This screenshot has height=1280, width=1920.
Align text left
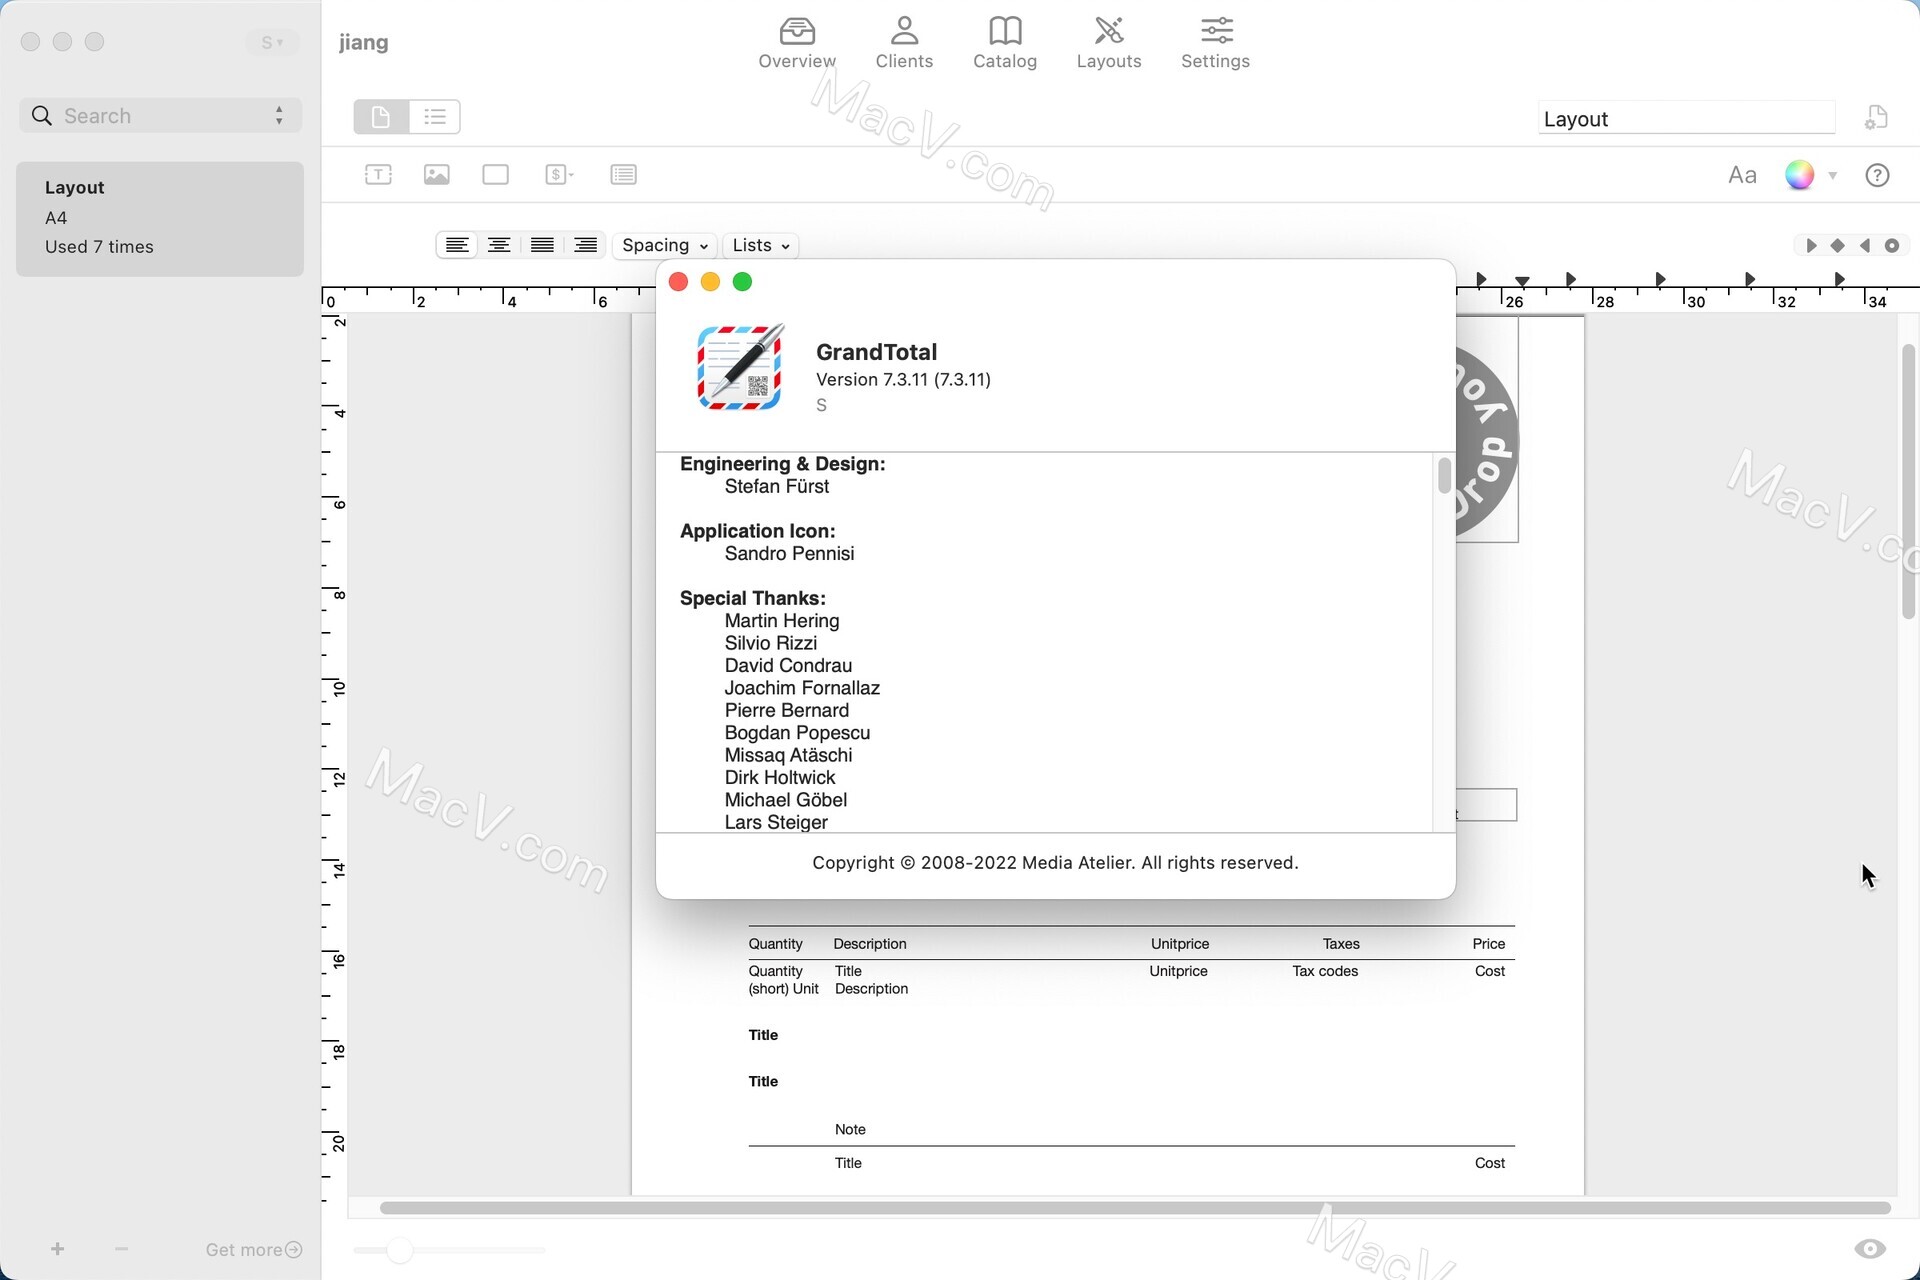point(457,245)
